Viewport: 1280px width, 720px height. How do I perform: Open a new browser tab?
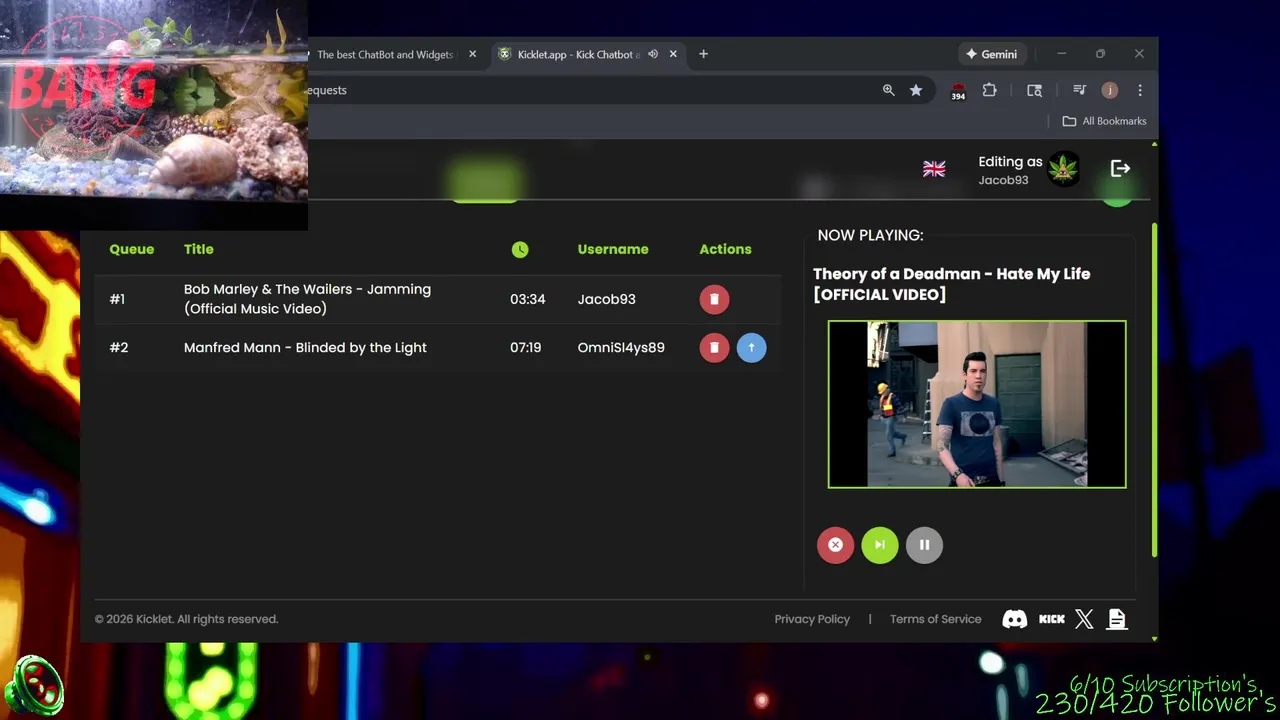point(703,54)
